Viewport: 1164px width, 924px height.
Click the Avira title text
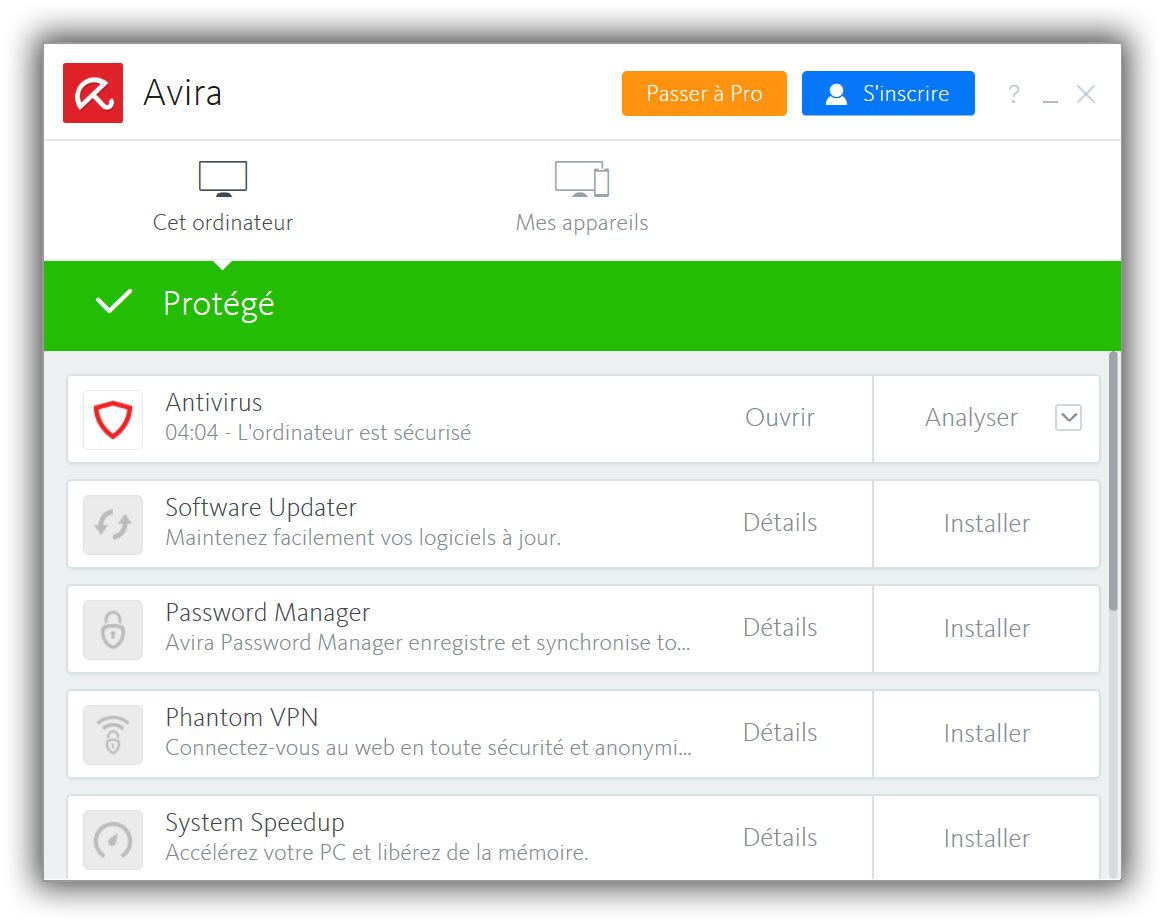click(183, 94)
